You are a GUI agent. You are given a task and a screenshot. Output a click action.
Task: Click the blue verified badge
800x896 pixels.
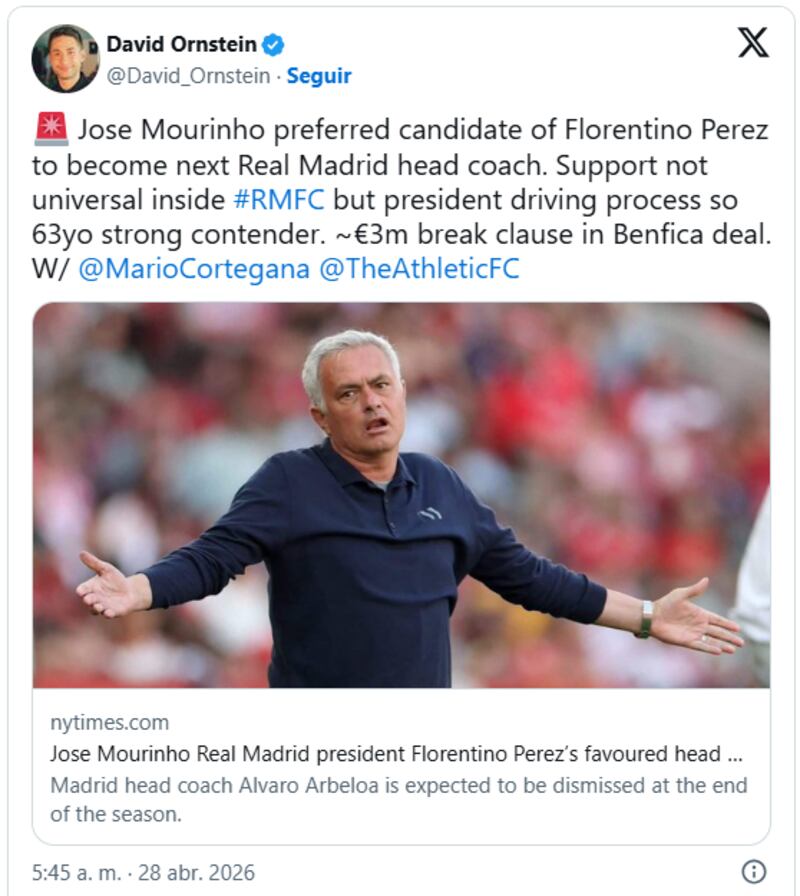273,44
